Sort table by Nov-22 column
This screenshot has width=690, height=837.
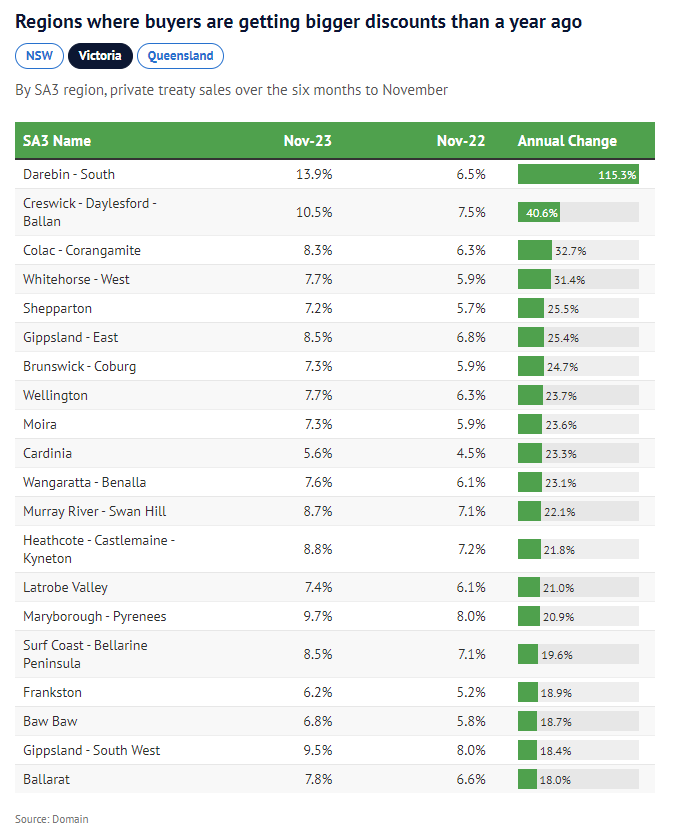[461, 141]
